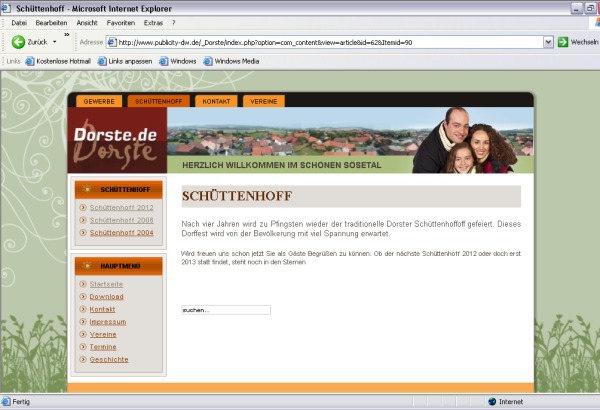Open the Bearbeiten menu
This screenshot has width=600, height=410.
(51, 23)
